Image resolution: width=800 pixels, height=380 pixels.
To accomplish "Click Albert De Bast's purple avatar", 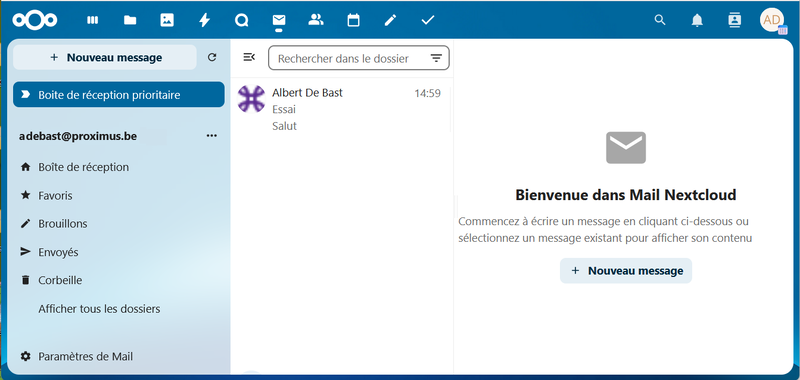I will (252, 99).
